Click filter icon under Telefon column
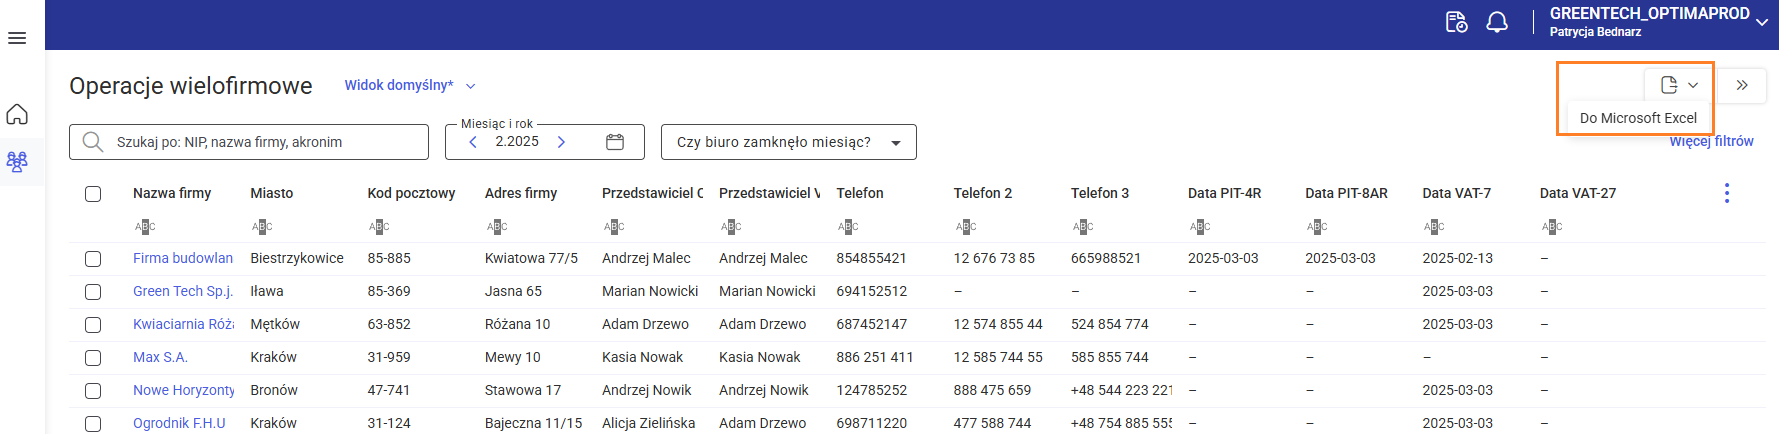The height and width of the screenshot is (437, 1779). pyautogui.click(x=848, y=227)
